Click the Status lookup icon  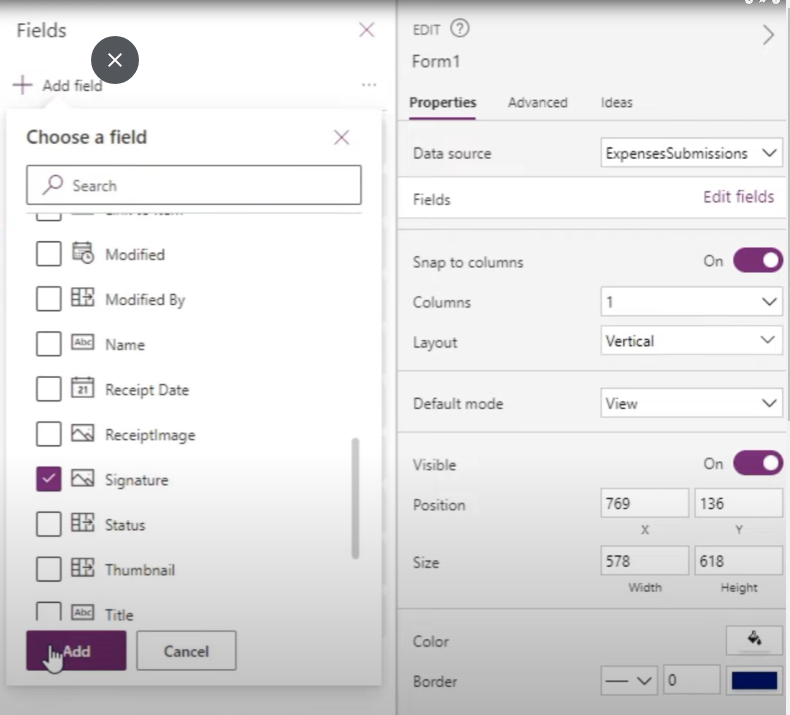point(83,523)
